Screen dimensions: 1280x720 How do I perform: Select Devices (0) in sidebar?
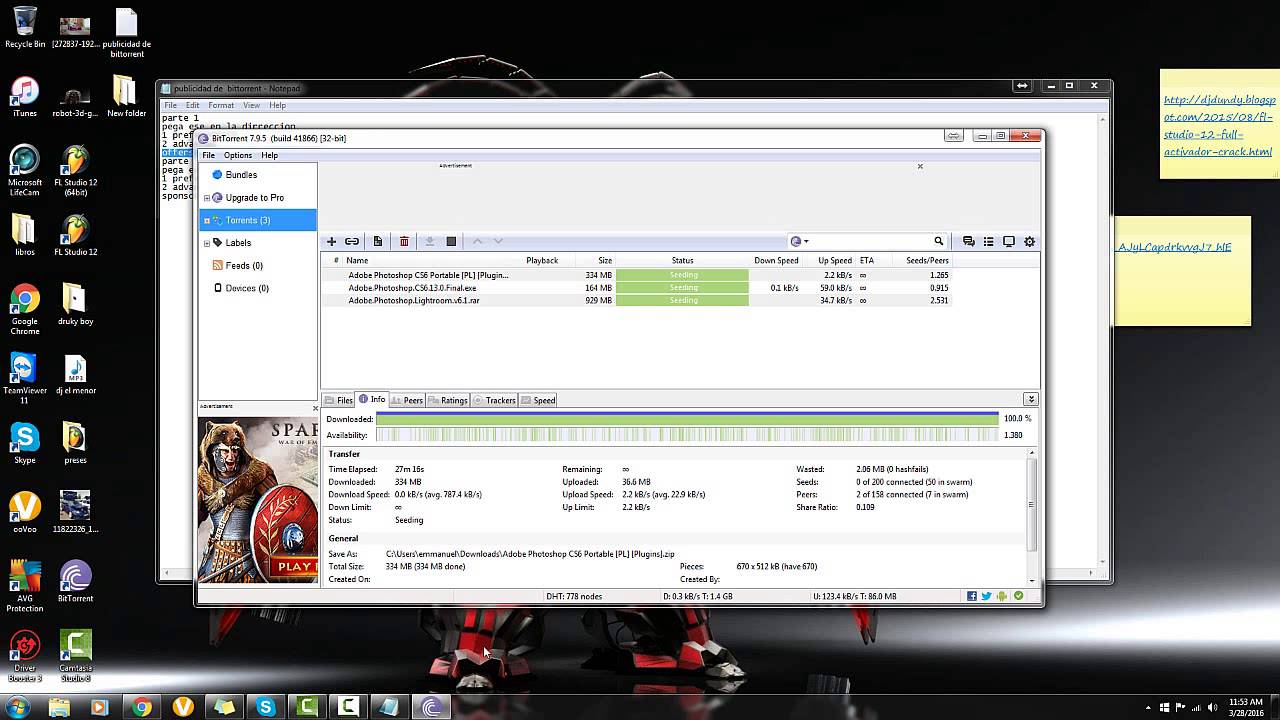247,288
